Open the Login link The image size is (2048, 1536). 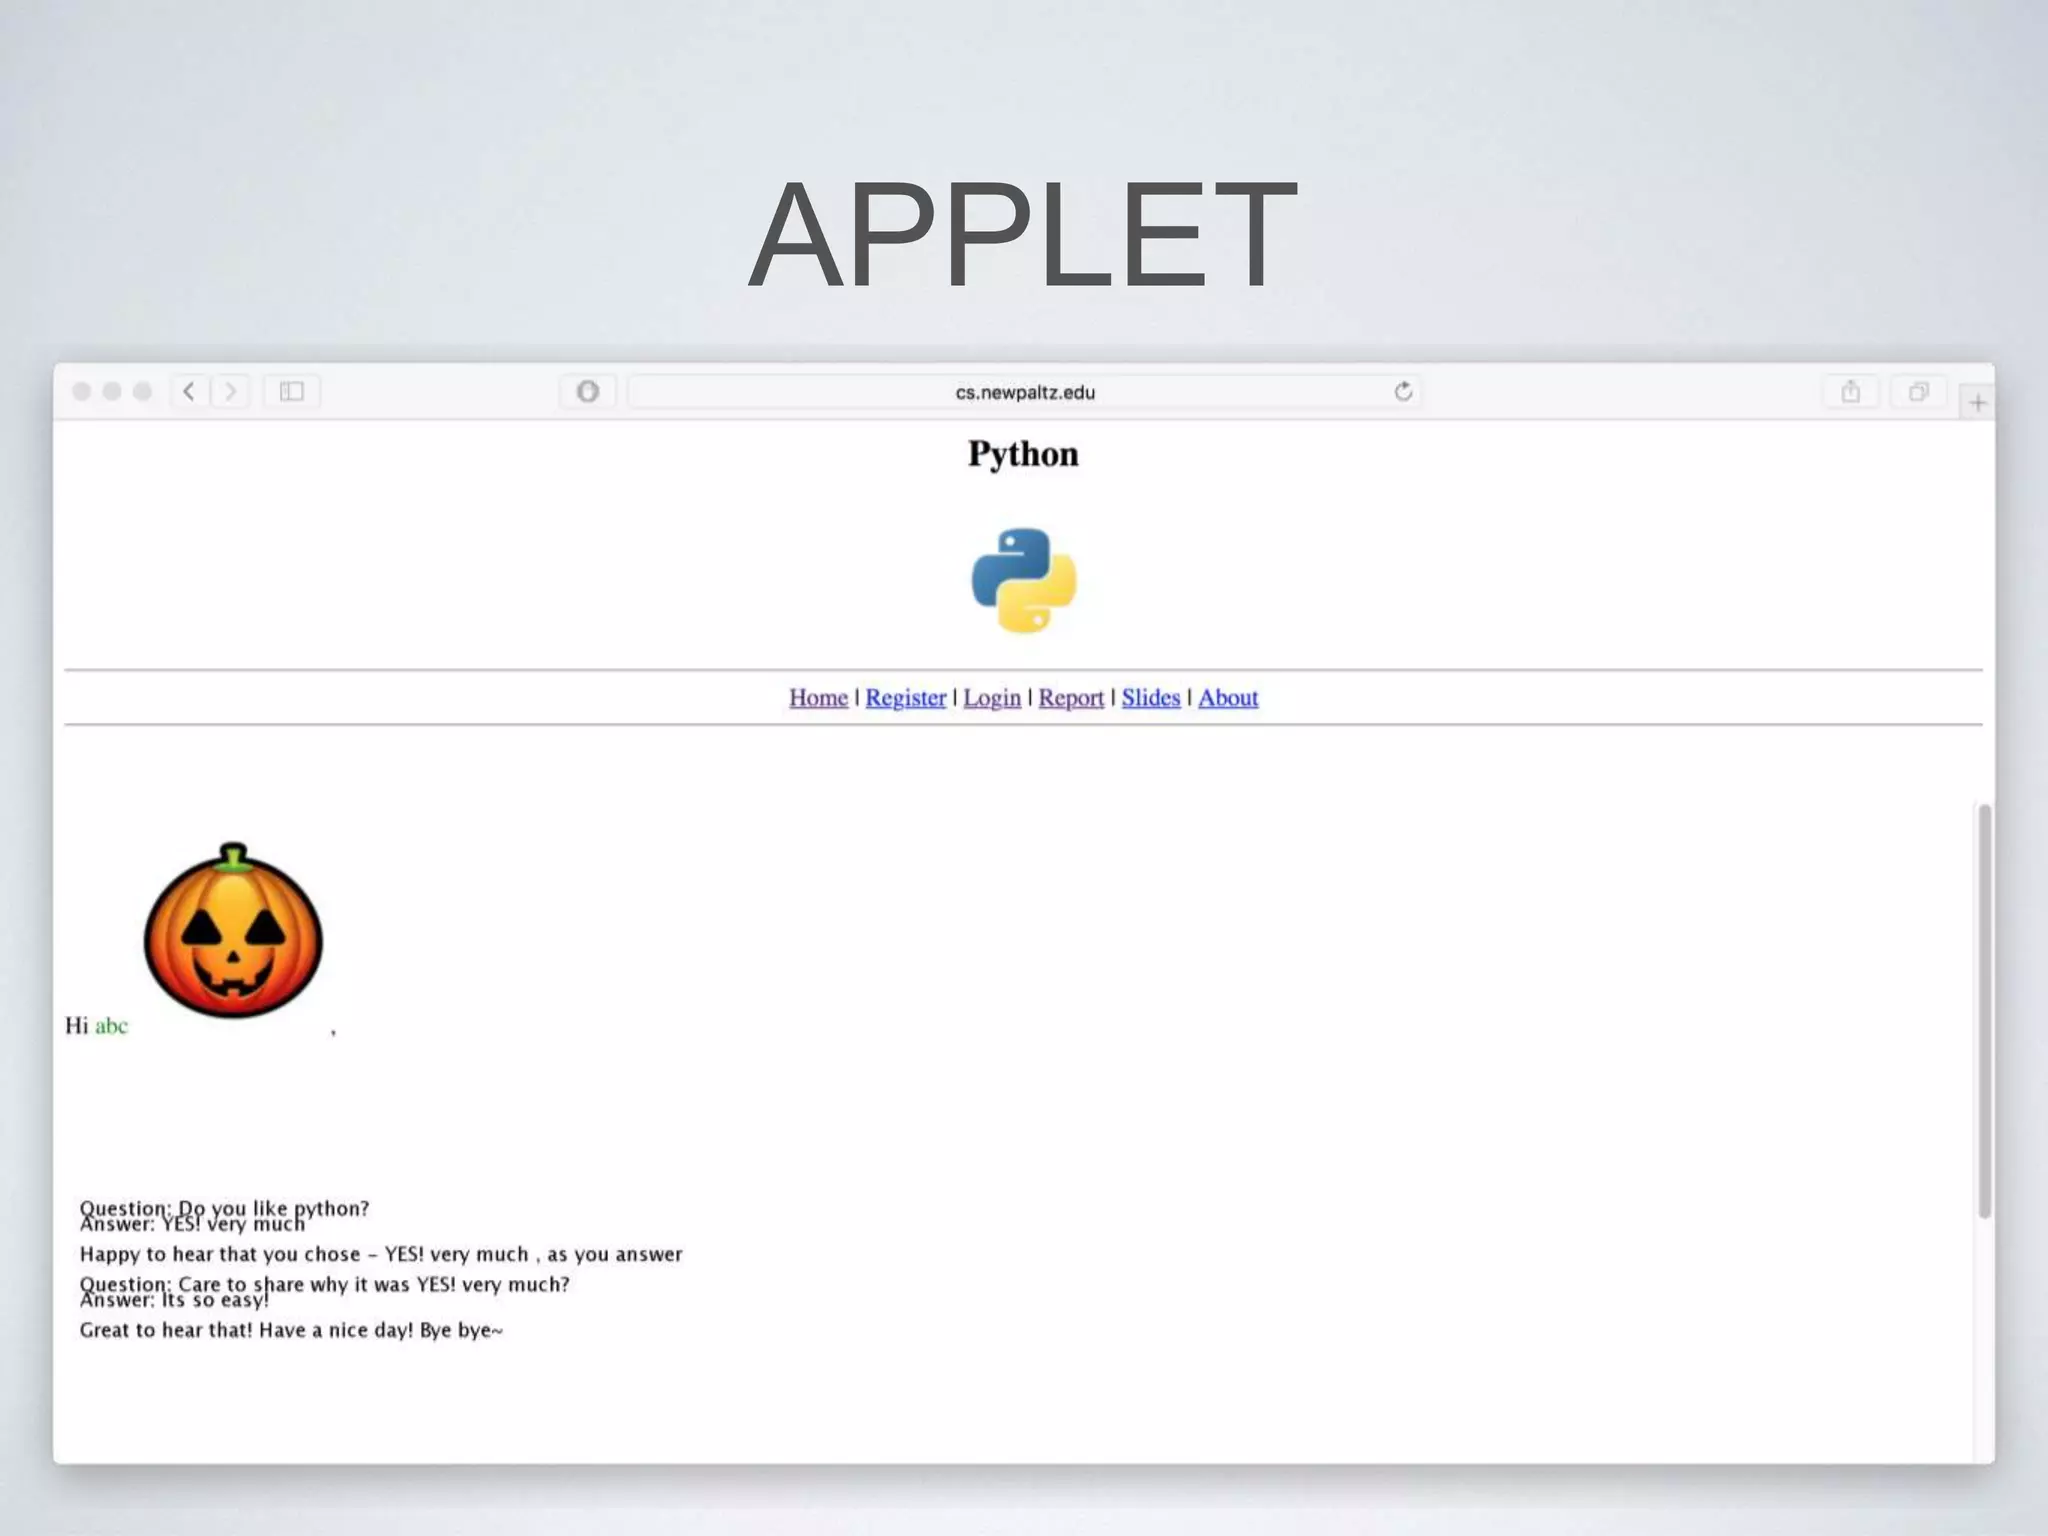(992, 698)
